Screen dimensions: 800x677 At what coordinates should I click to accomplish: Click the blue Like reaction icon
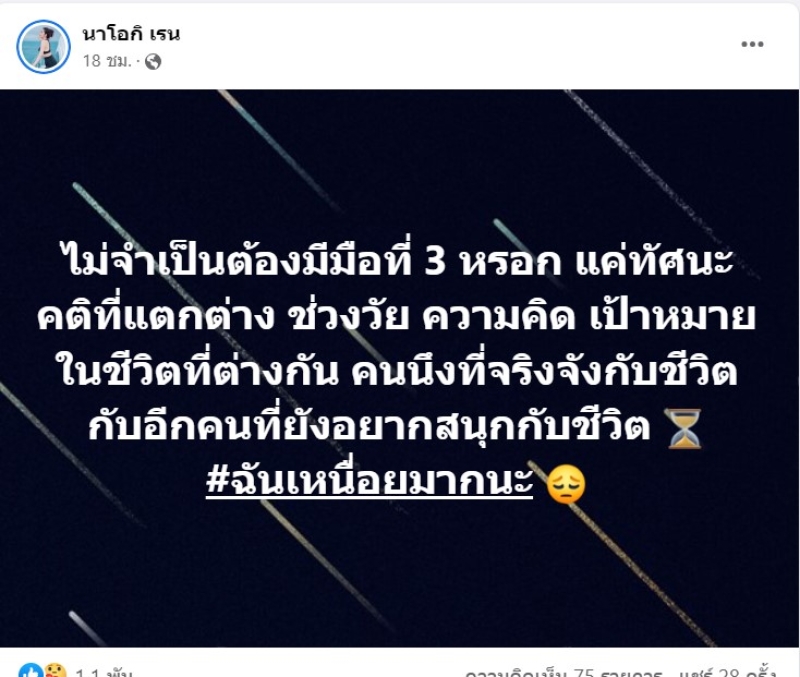pyautogui.click(x=31, y=671)
